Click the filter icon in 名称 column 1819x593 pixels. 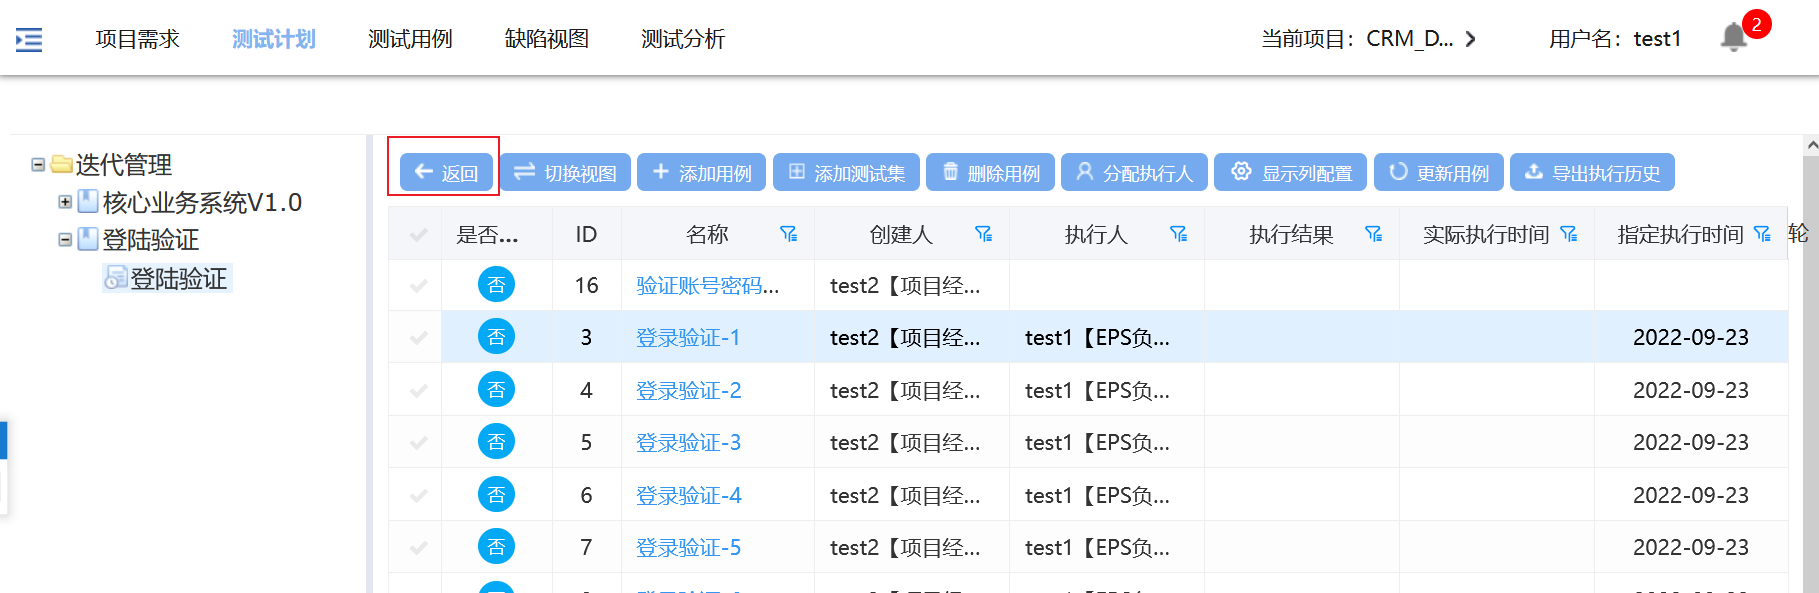click(788, 234)
